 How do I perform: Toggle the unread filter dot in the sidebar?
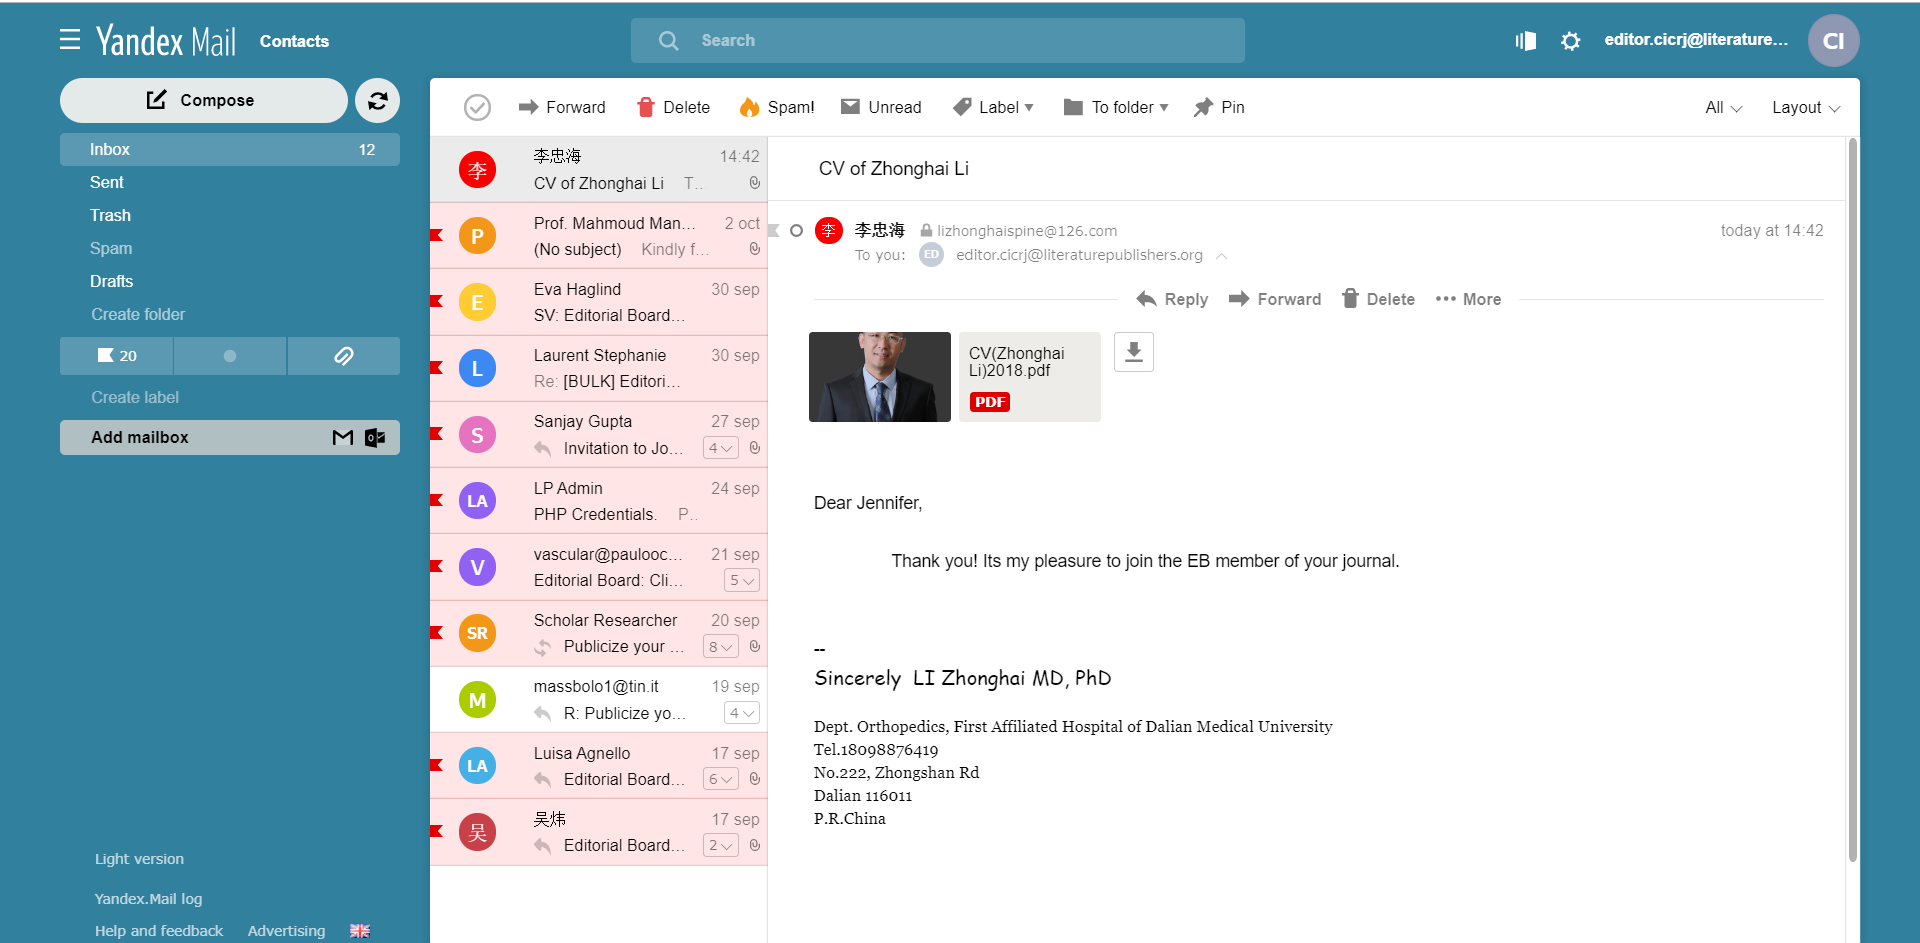230,356
